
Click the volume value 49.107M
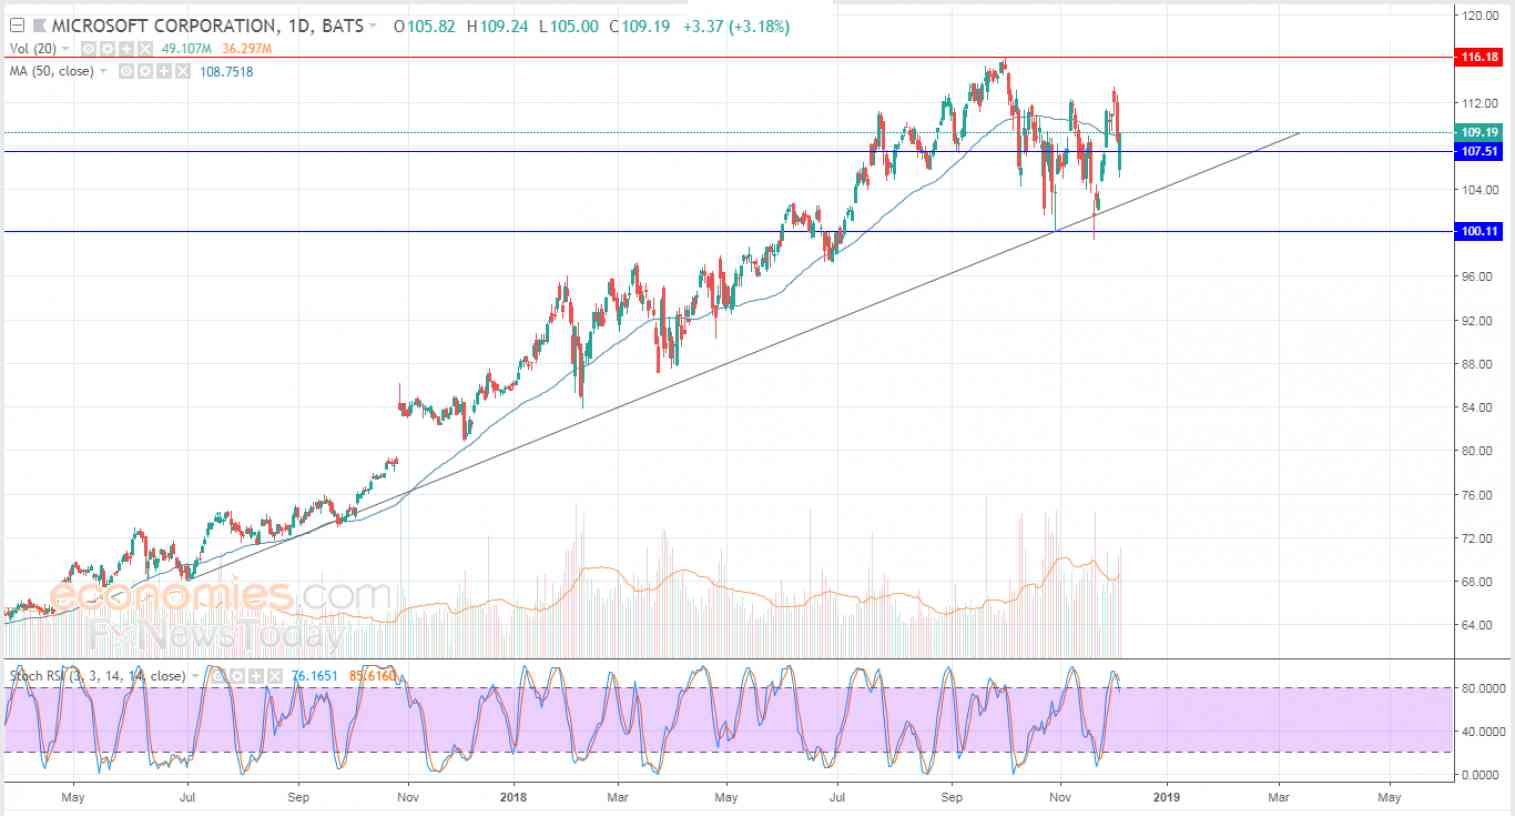(x=186, y=49)
